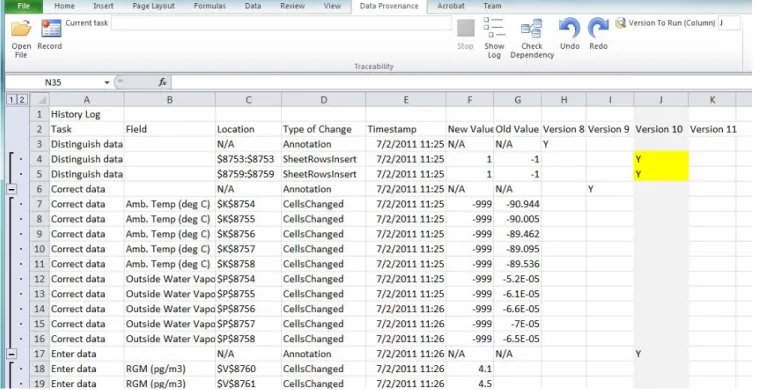Image resolution: width=758 pixels, height=390 pixels.
Task: Click the $V$8760 location cell
Action: click(248, 369)
